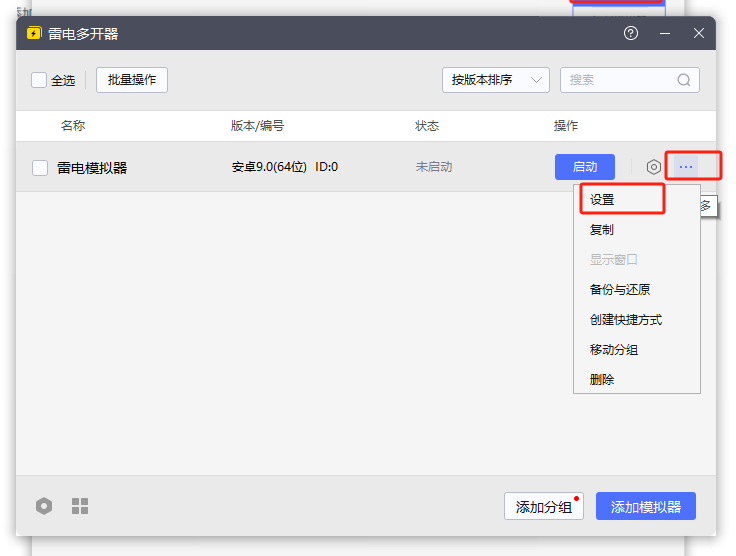736x556 pixels.
Task: Open the help question mark icon
Action: tap(631, 33)
